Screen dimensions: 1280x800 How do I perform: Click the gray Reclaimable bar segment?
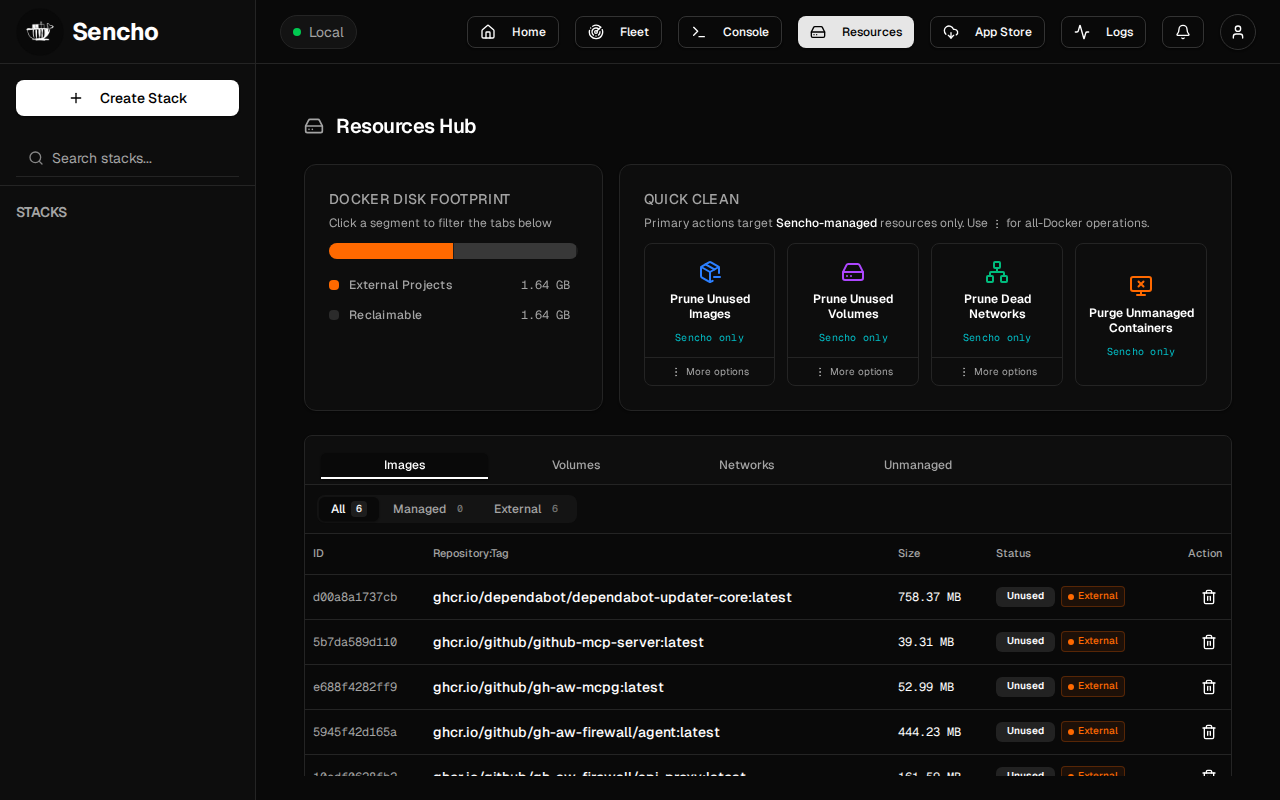click(515, 251)
